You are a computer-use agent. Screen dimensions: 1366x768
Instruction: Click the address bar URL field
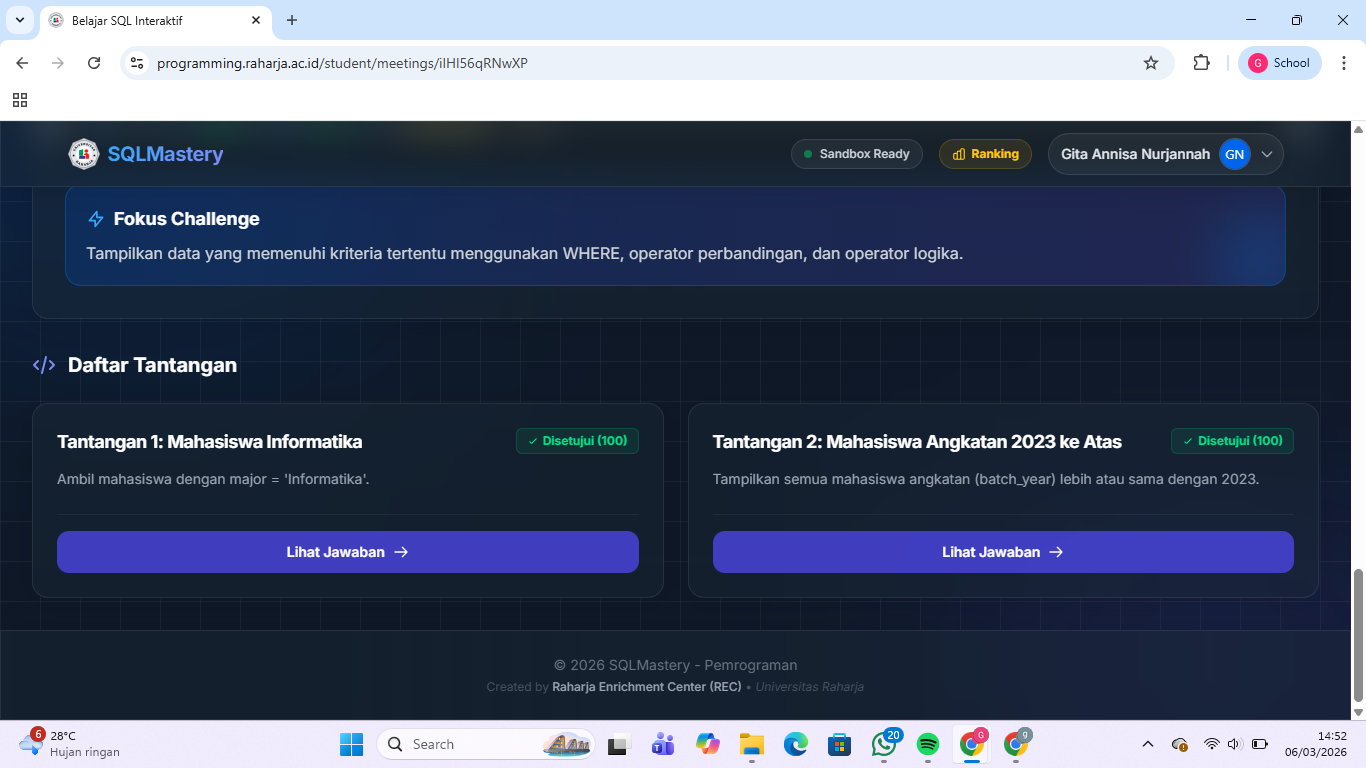coord(640,63)
